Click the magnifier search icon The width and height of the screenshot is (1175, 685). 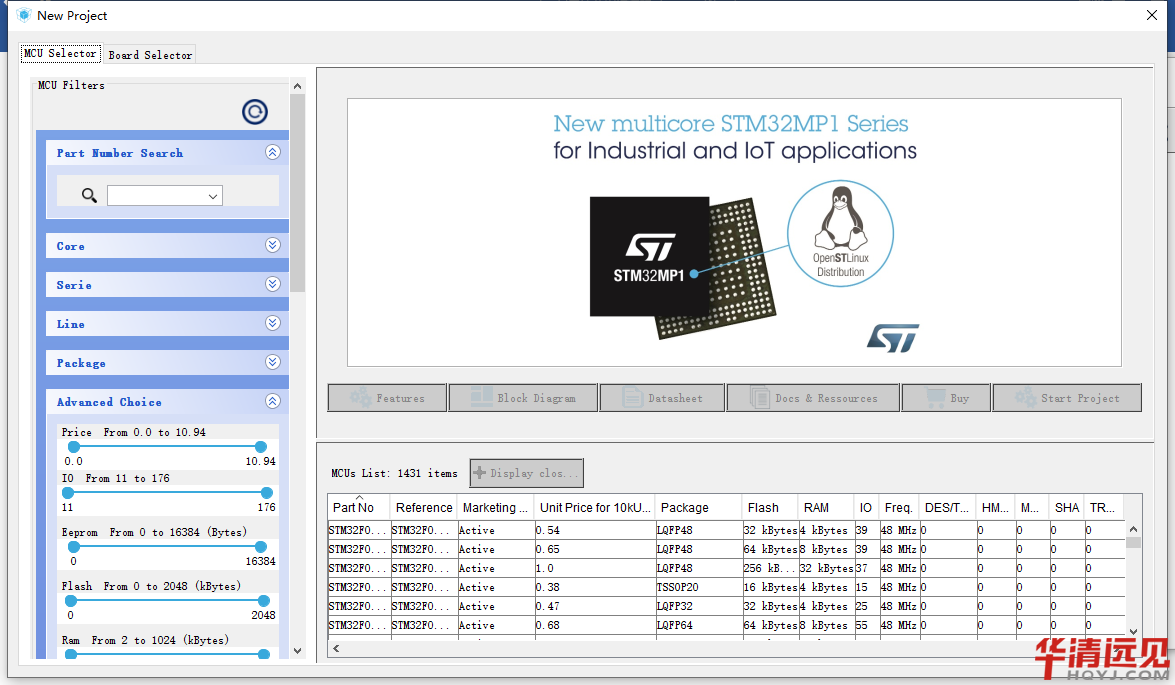[x=89, y=195]
